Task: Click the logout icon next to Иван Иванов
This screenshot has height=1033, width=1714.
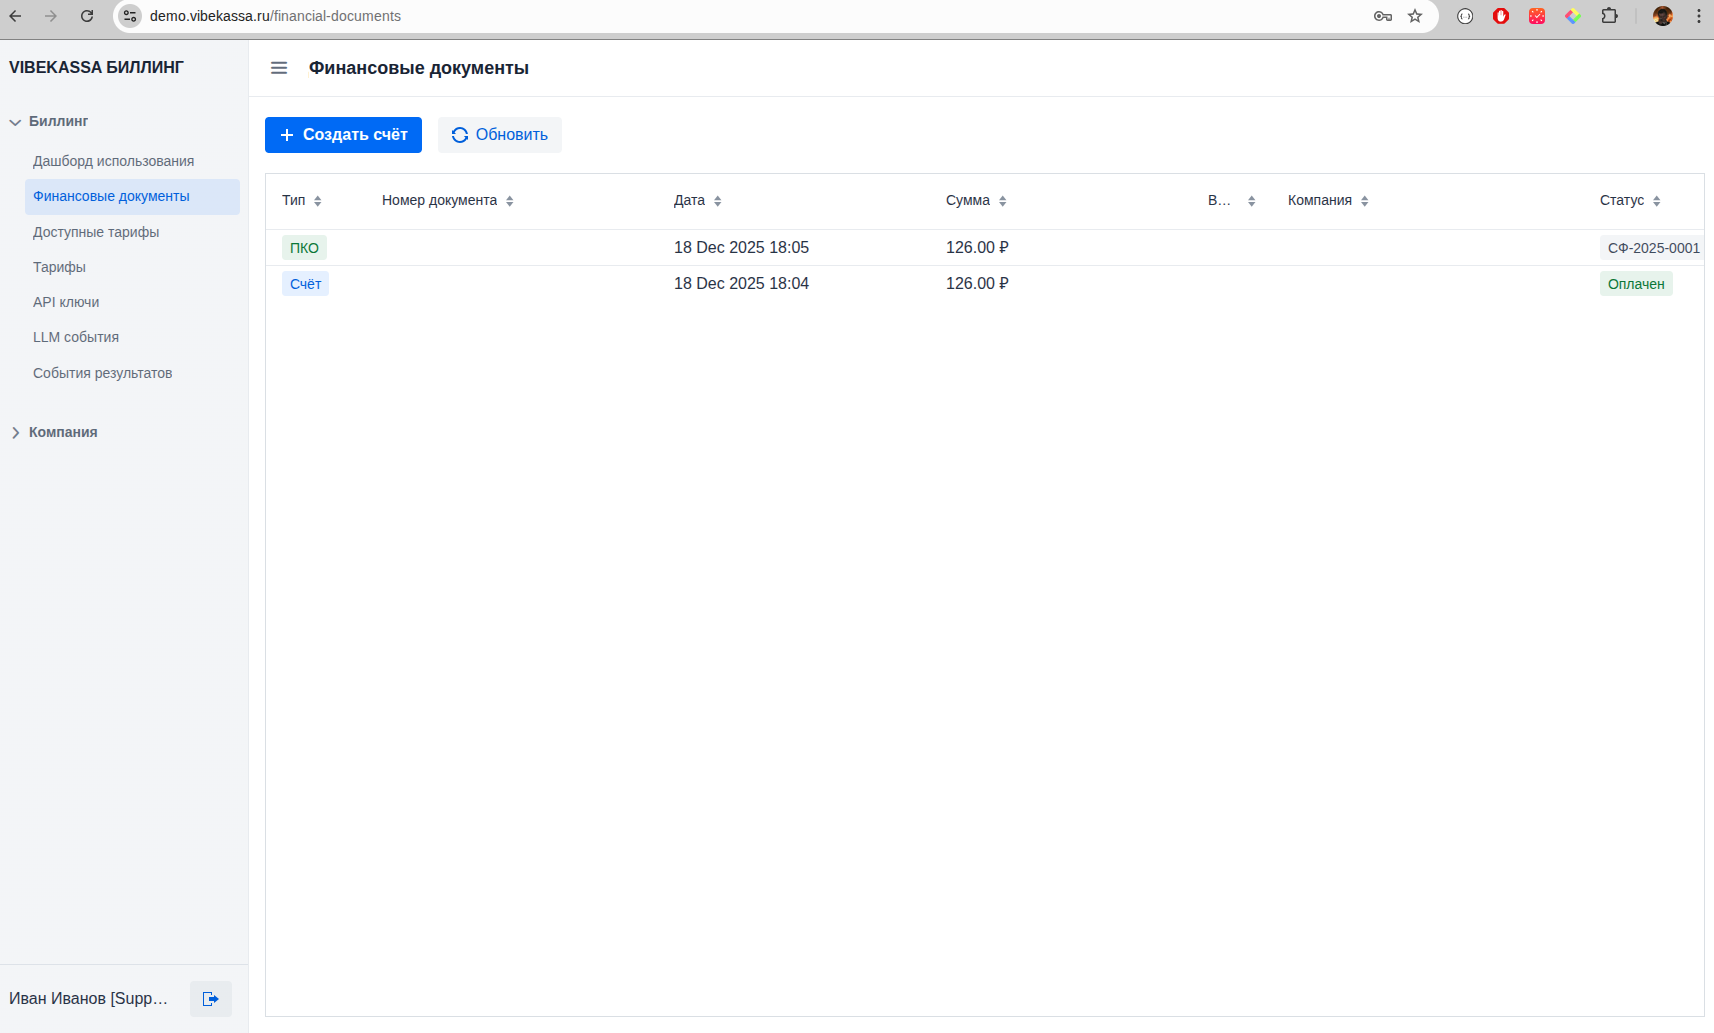Action: [211, 999]
